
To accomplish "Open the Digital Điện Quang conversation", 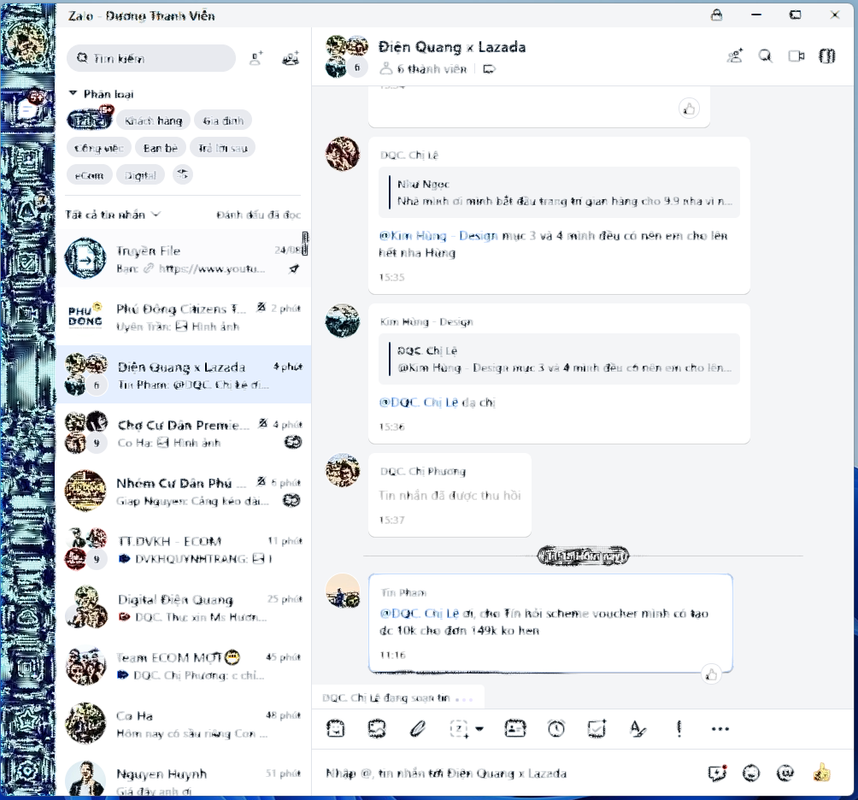I will (183, 607).
